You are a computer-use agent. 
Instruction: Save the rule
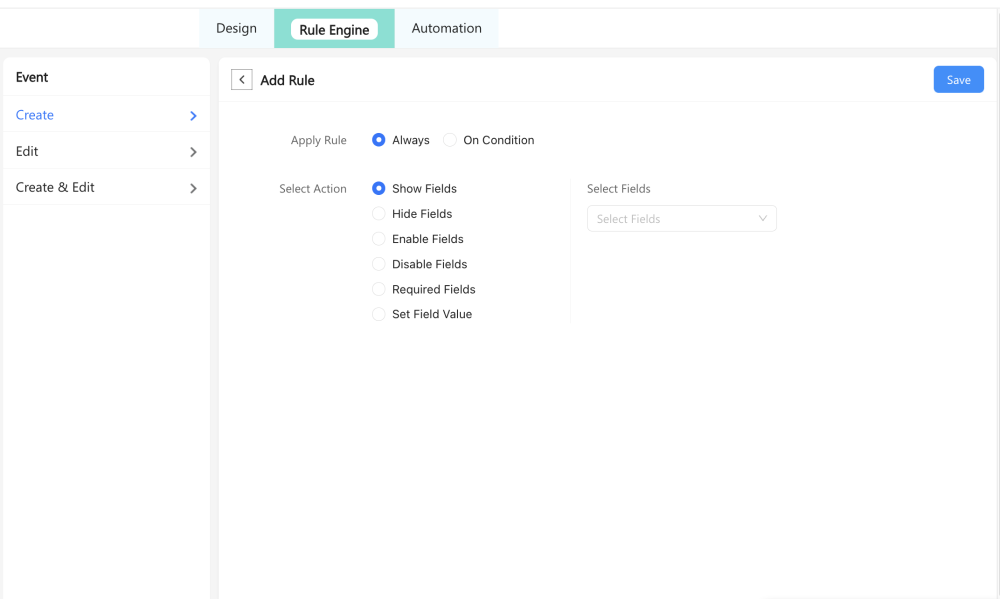tap(959, 80)
